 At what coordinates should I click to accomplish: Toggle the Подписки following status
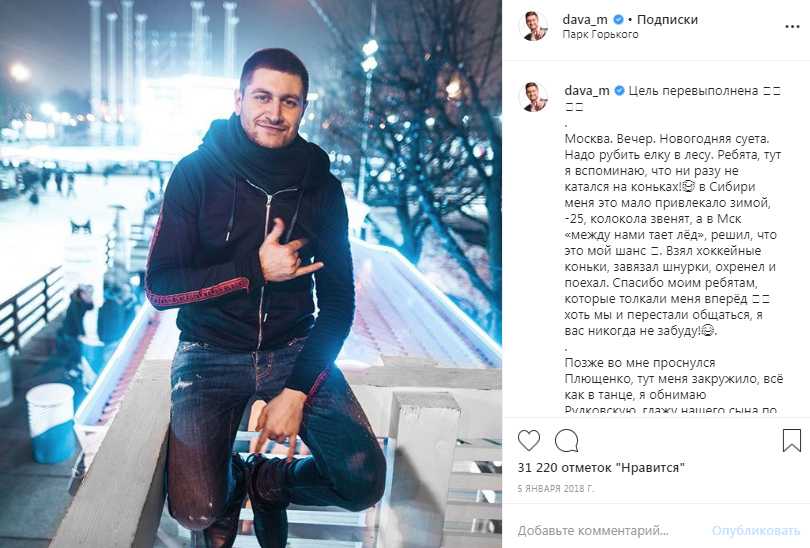[x=667, y=20]
